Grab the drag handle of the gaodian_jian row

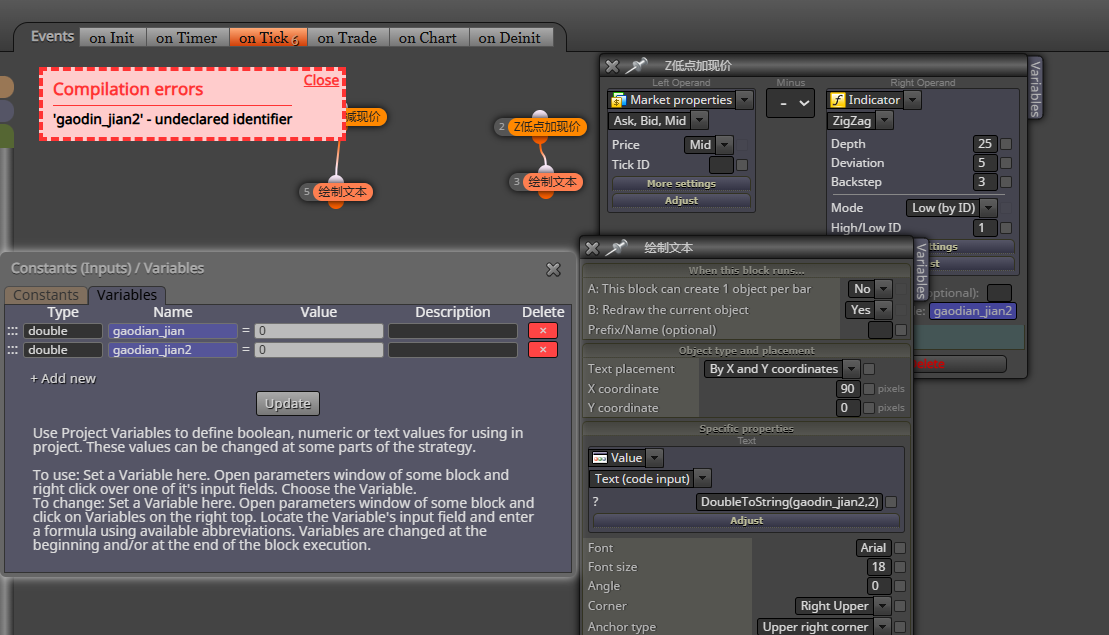[13, 330]
